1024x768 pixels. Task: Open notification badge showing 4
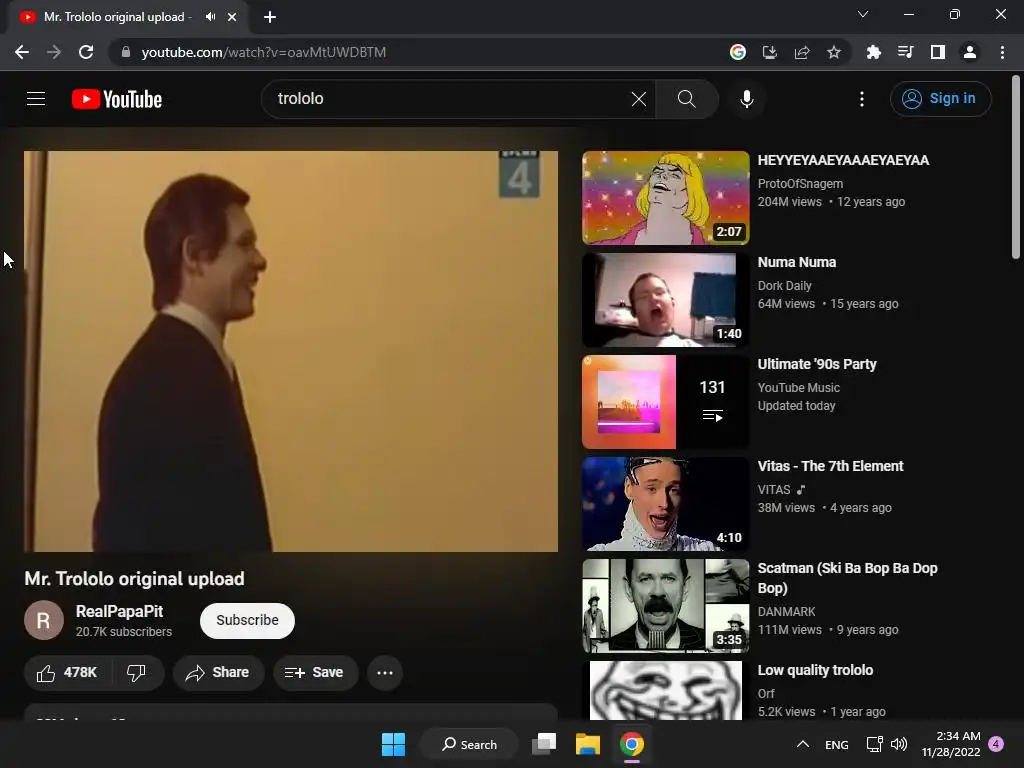click(x=996, y=744)
